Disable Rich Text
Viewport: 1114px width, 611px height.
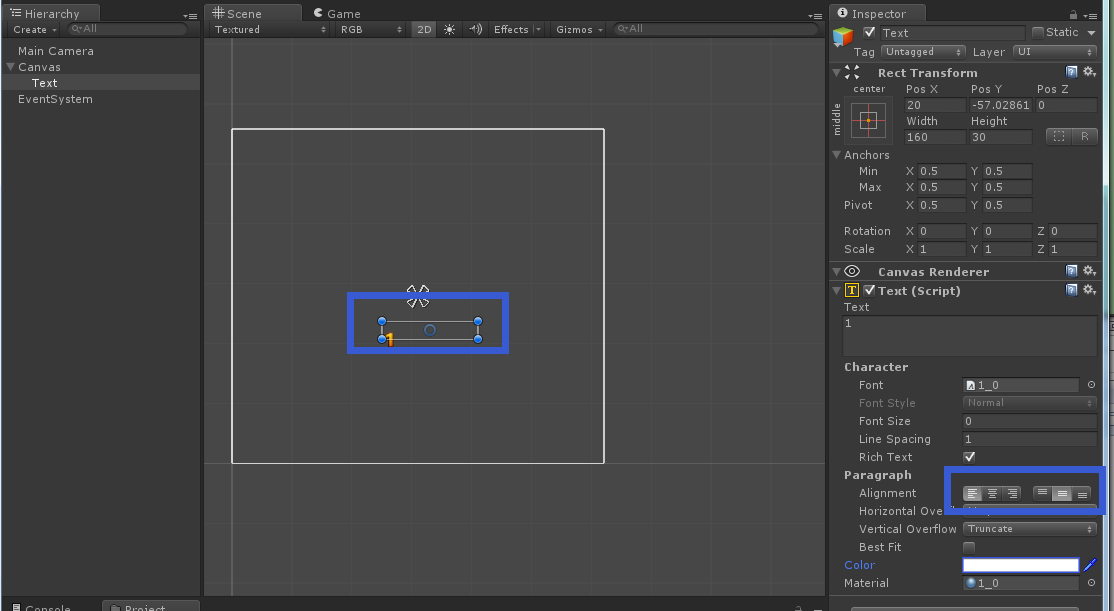click(968, 457)
